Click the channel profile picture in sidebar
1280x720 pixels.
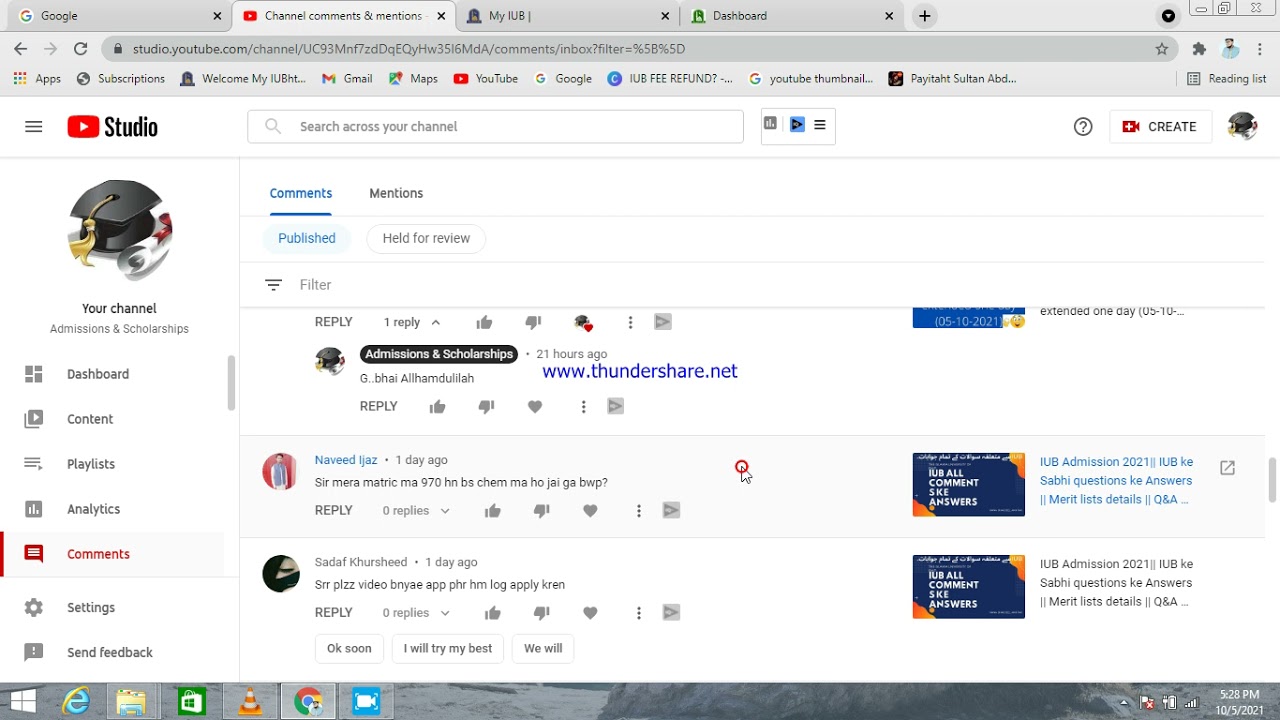point(120,231)
